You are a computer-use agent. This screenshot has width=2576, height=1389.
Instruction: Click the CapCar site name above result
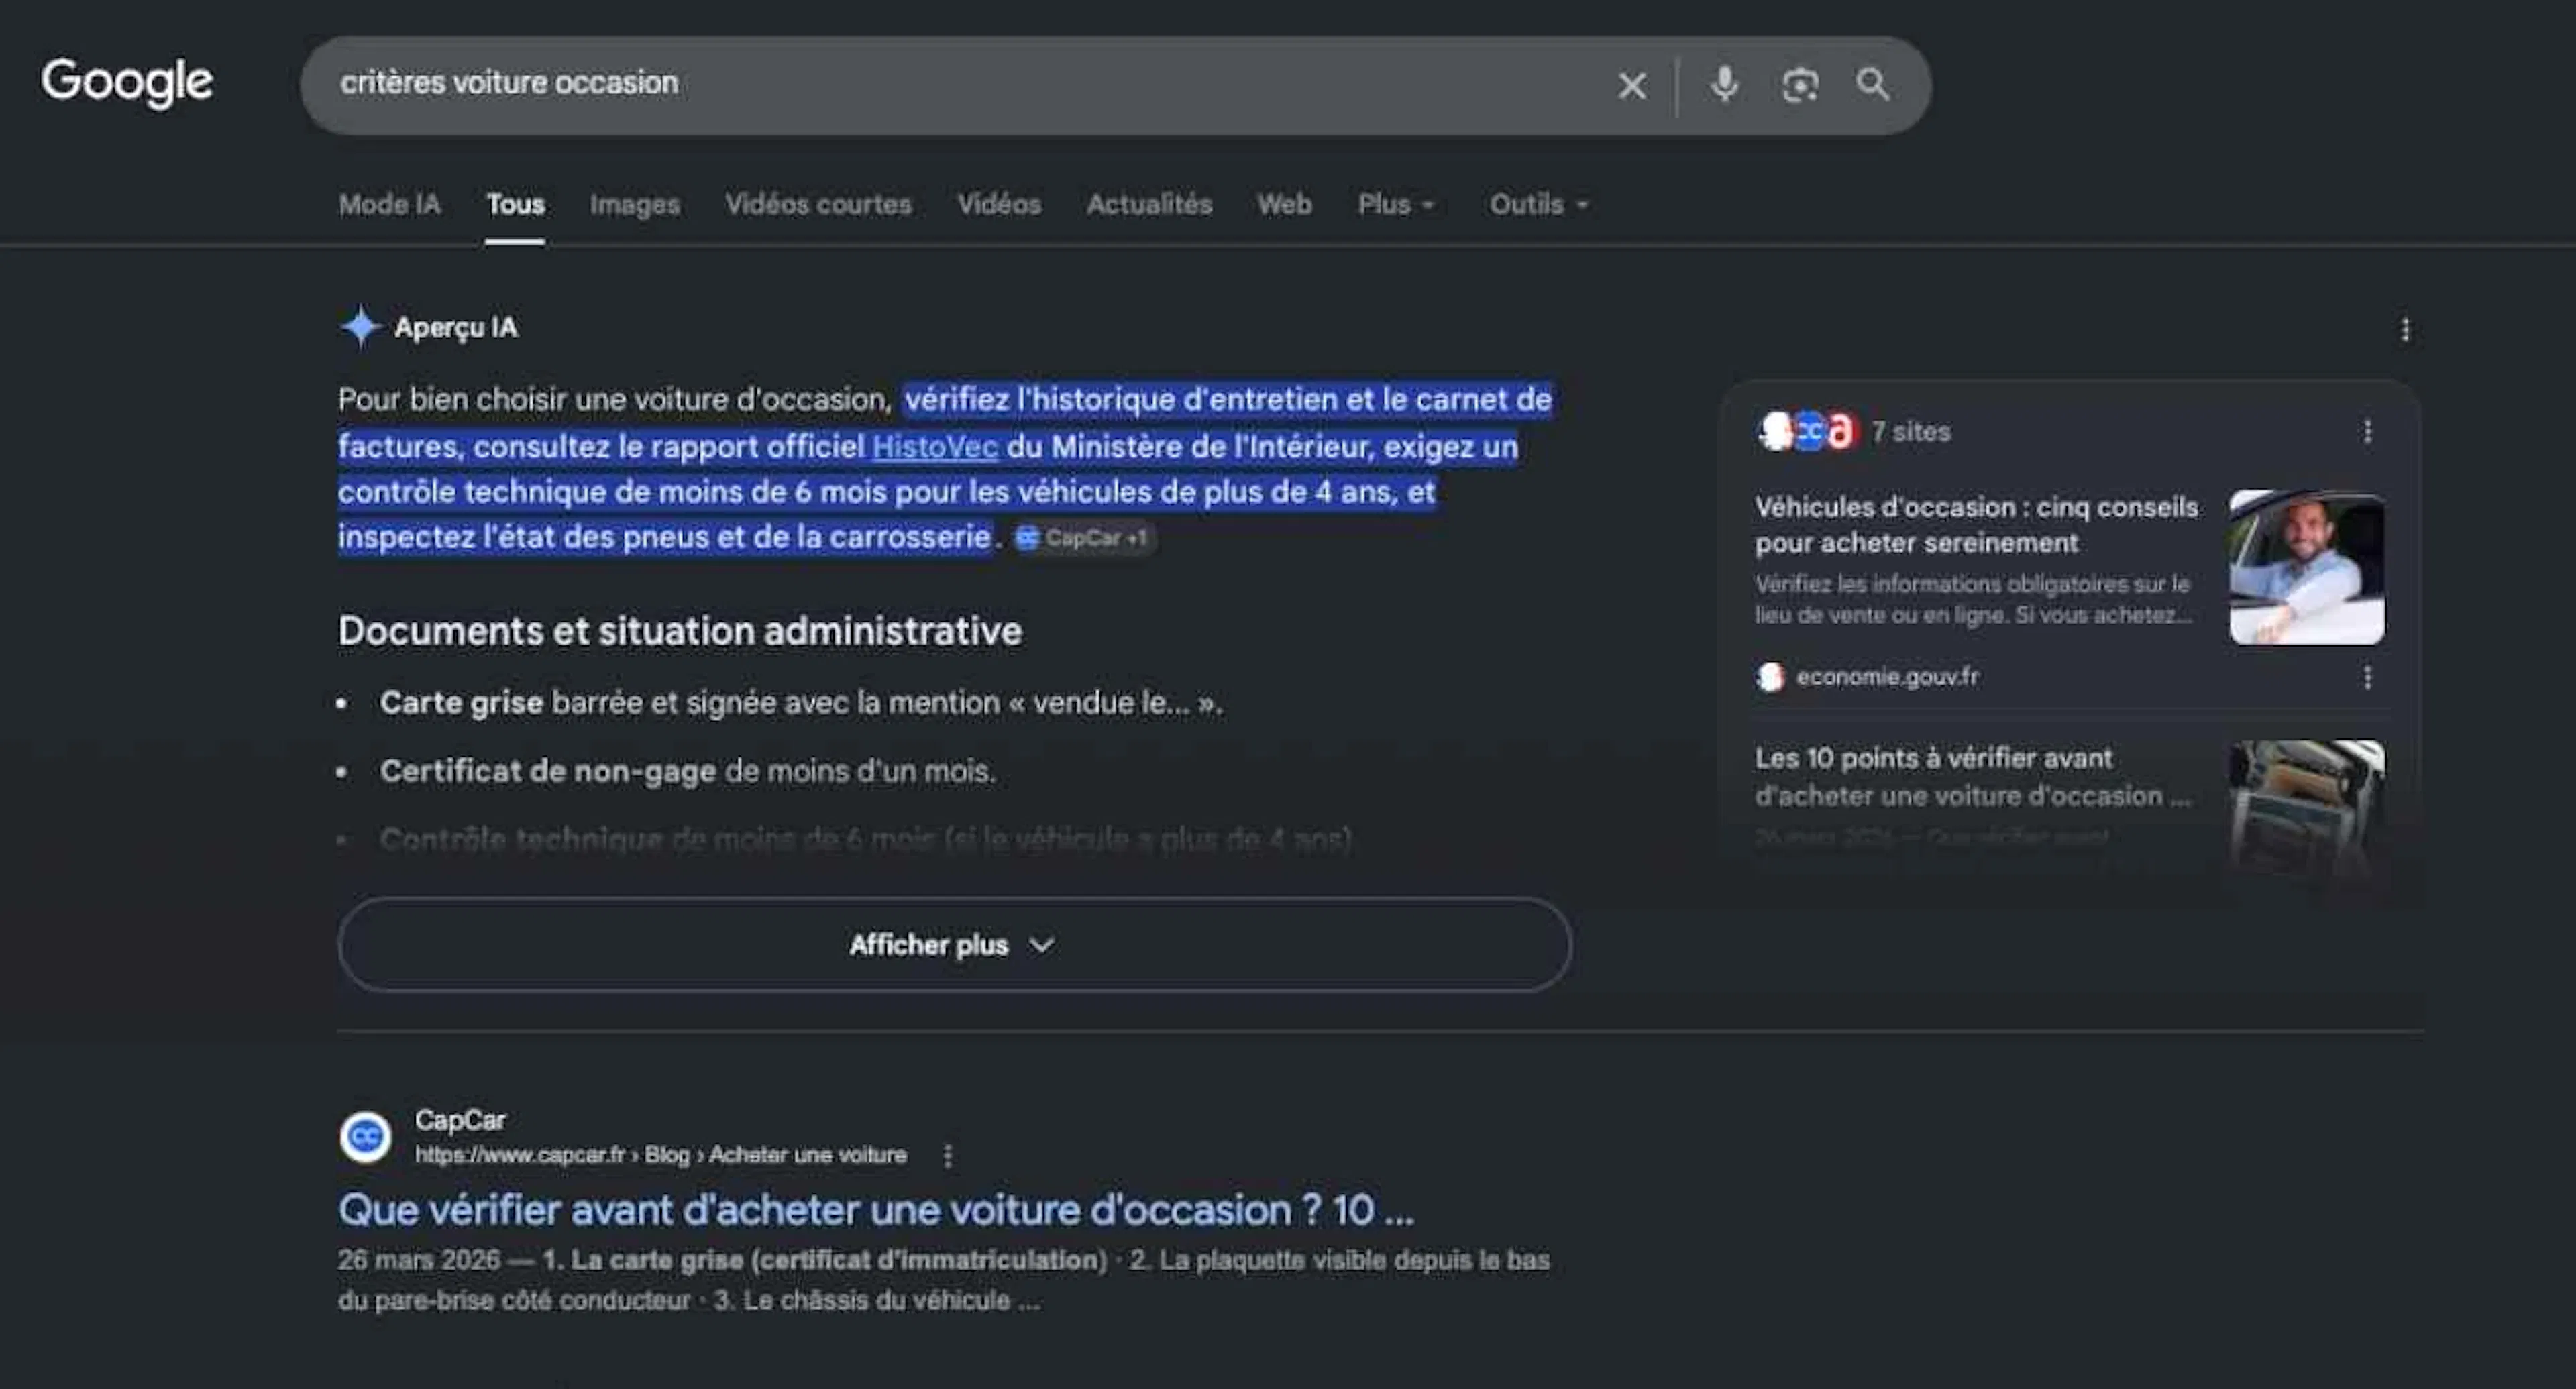[x=460, y=1120]
